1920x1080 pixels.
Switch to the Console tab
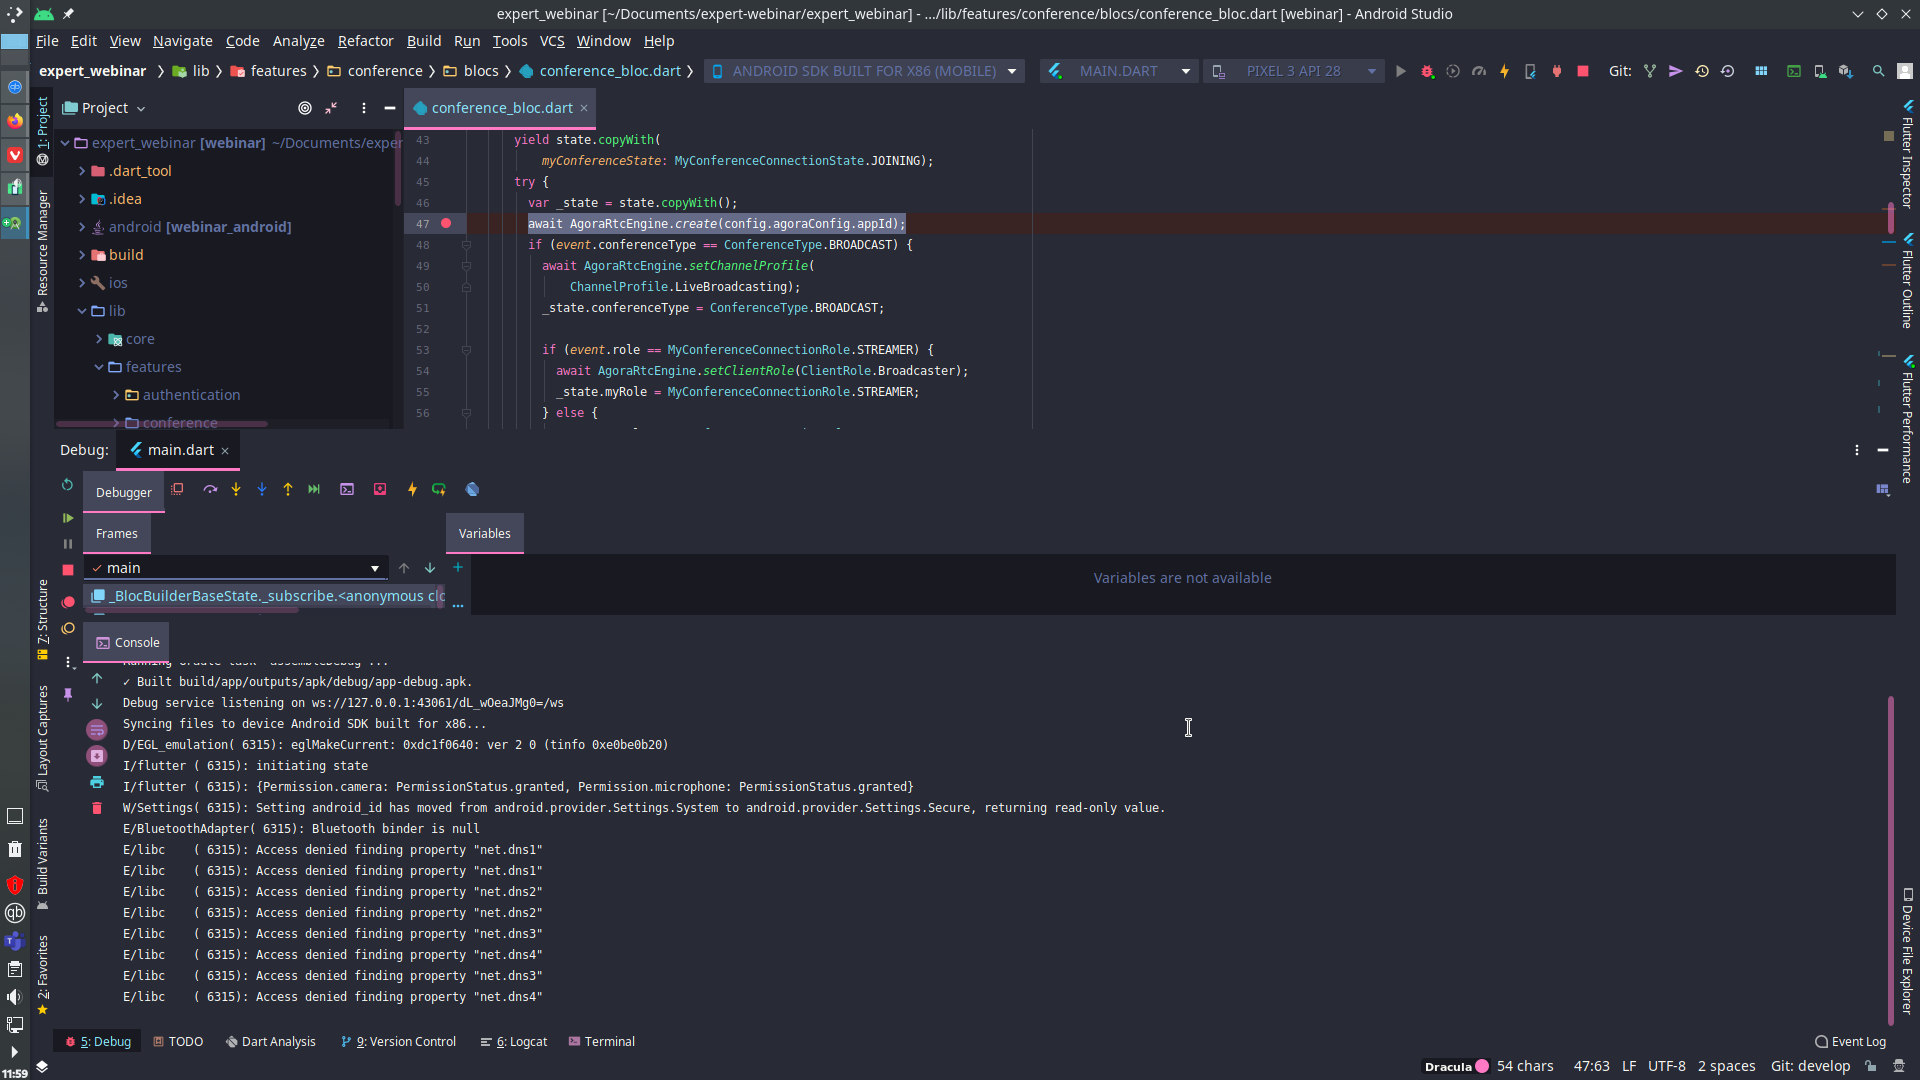click(x=126, y=642)
